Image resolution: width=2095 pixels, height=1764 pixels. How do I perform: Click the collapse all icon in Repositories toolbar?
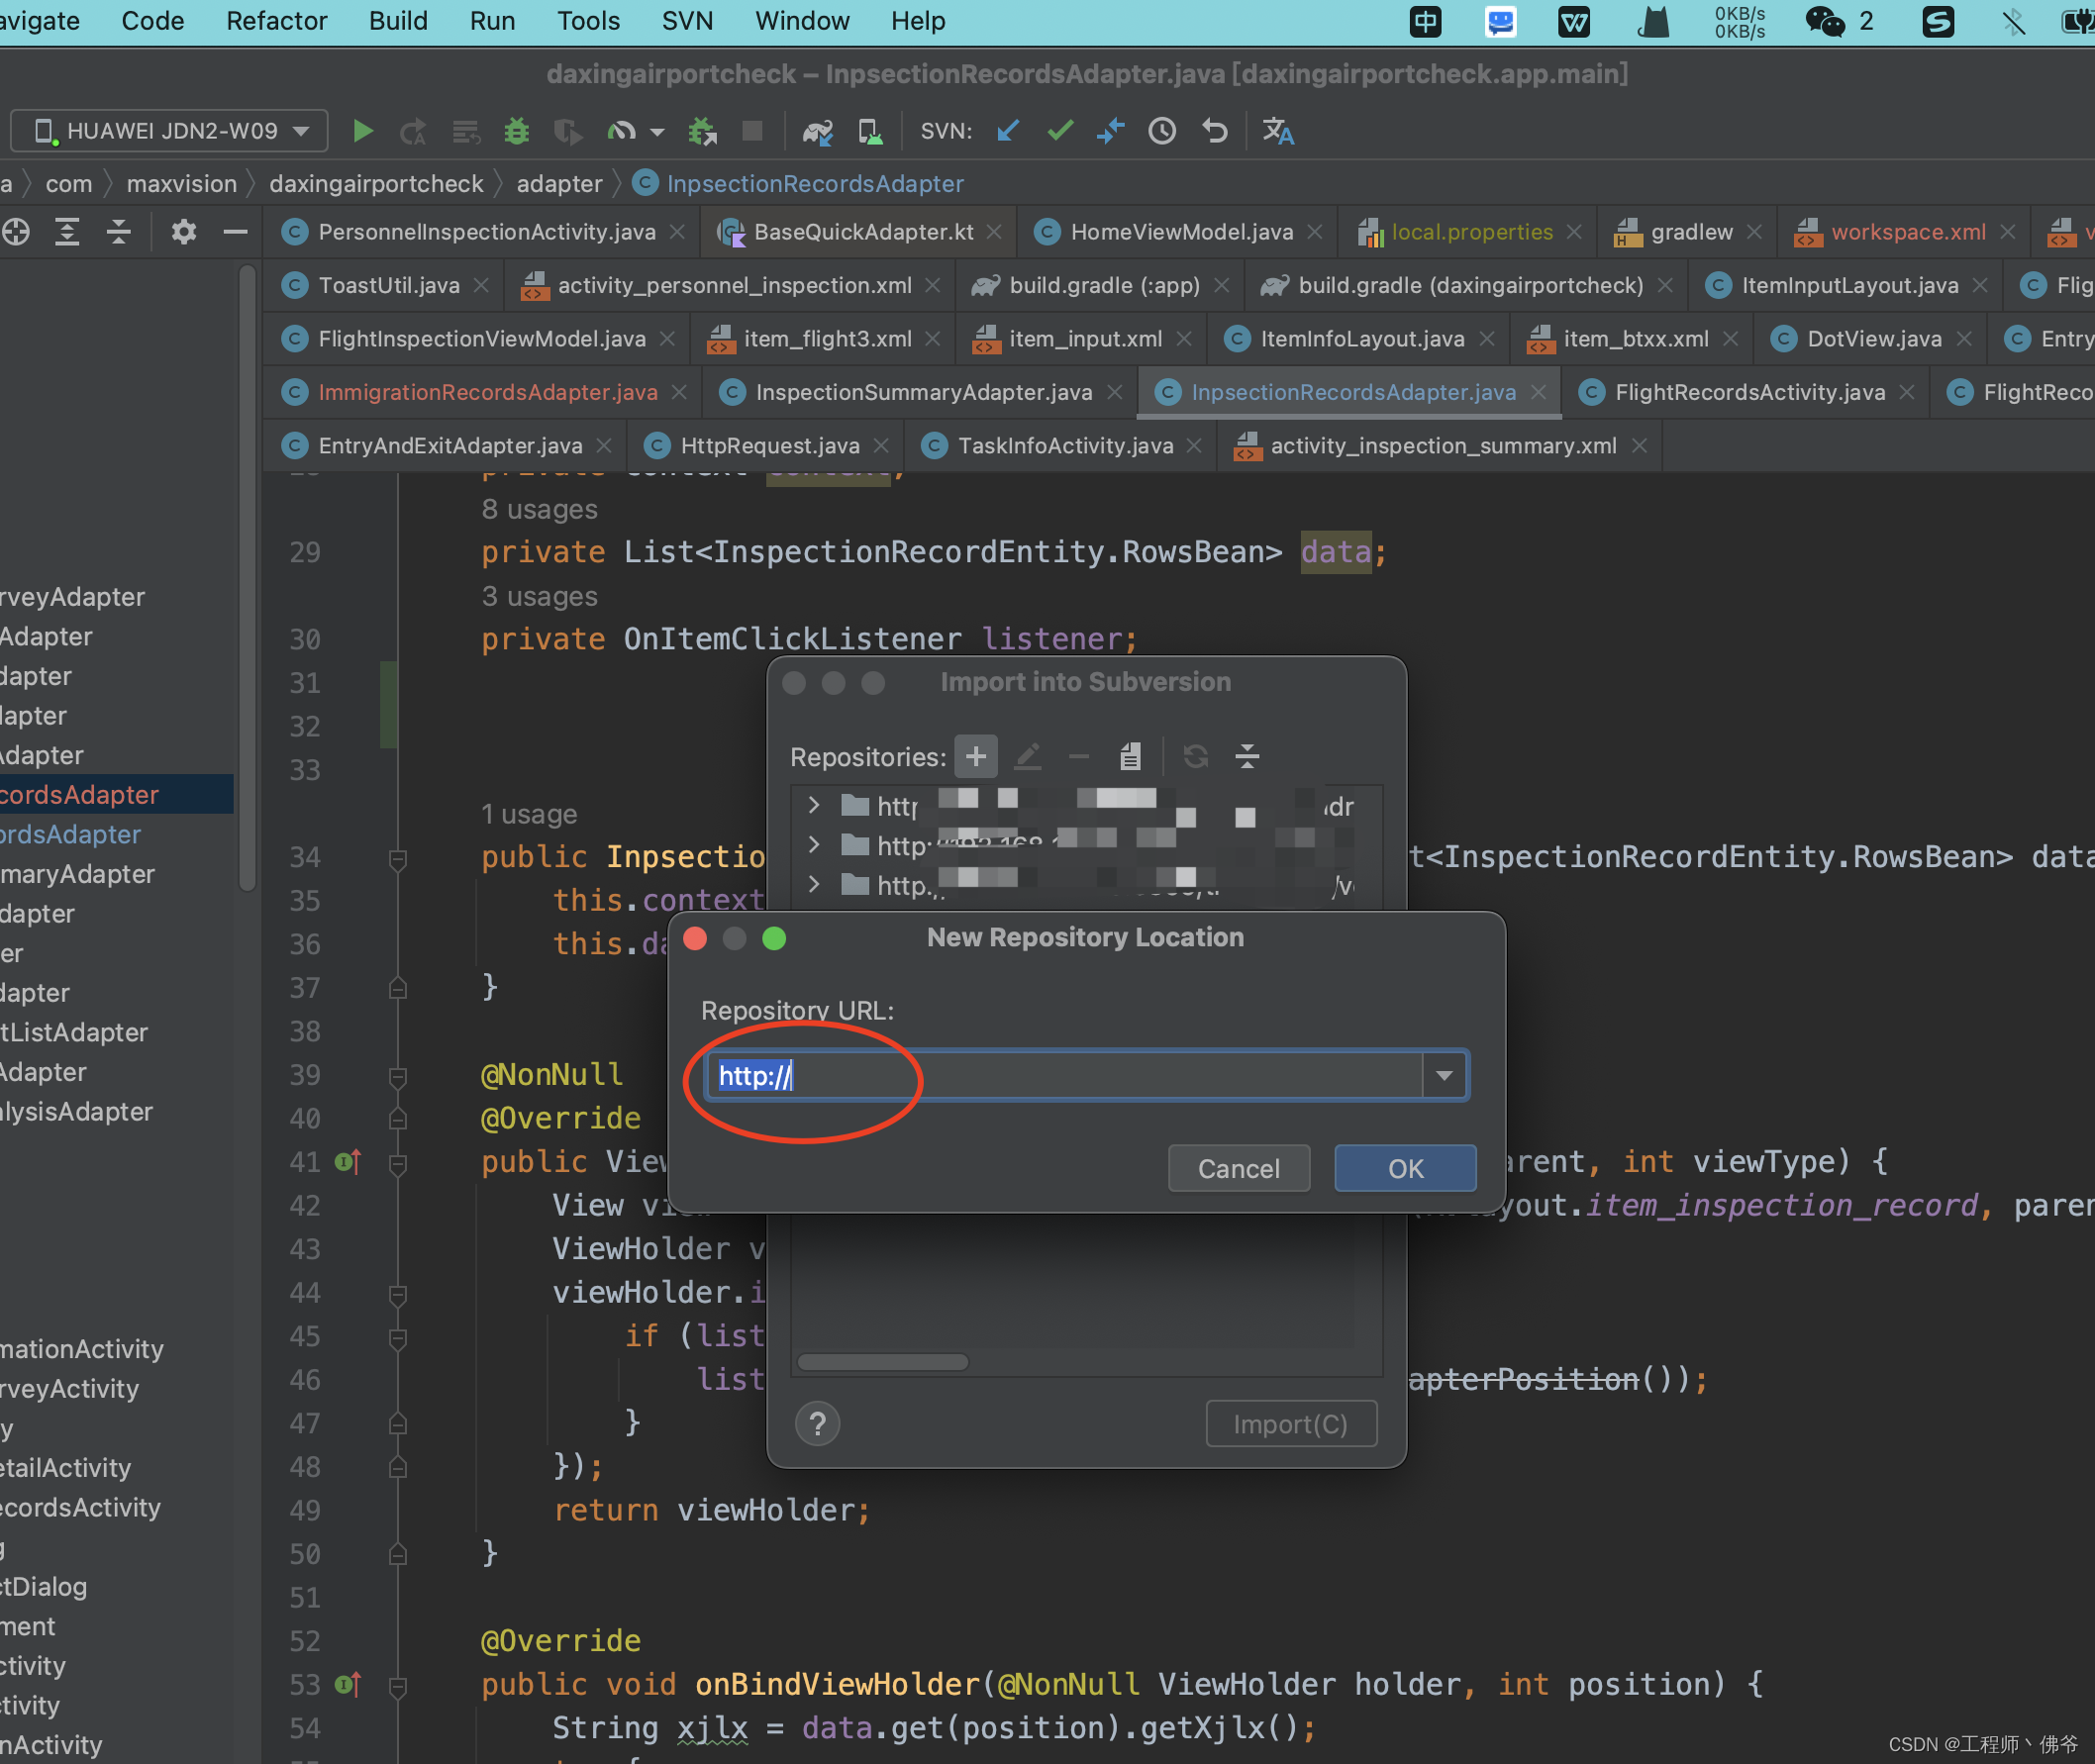tap(1247, 756)
